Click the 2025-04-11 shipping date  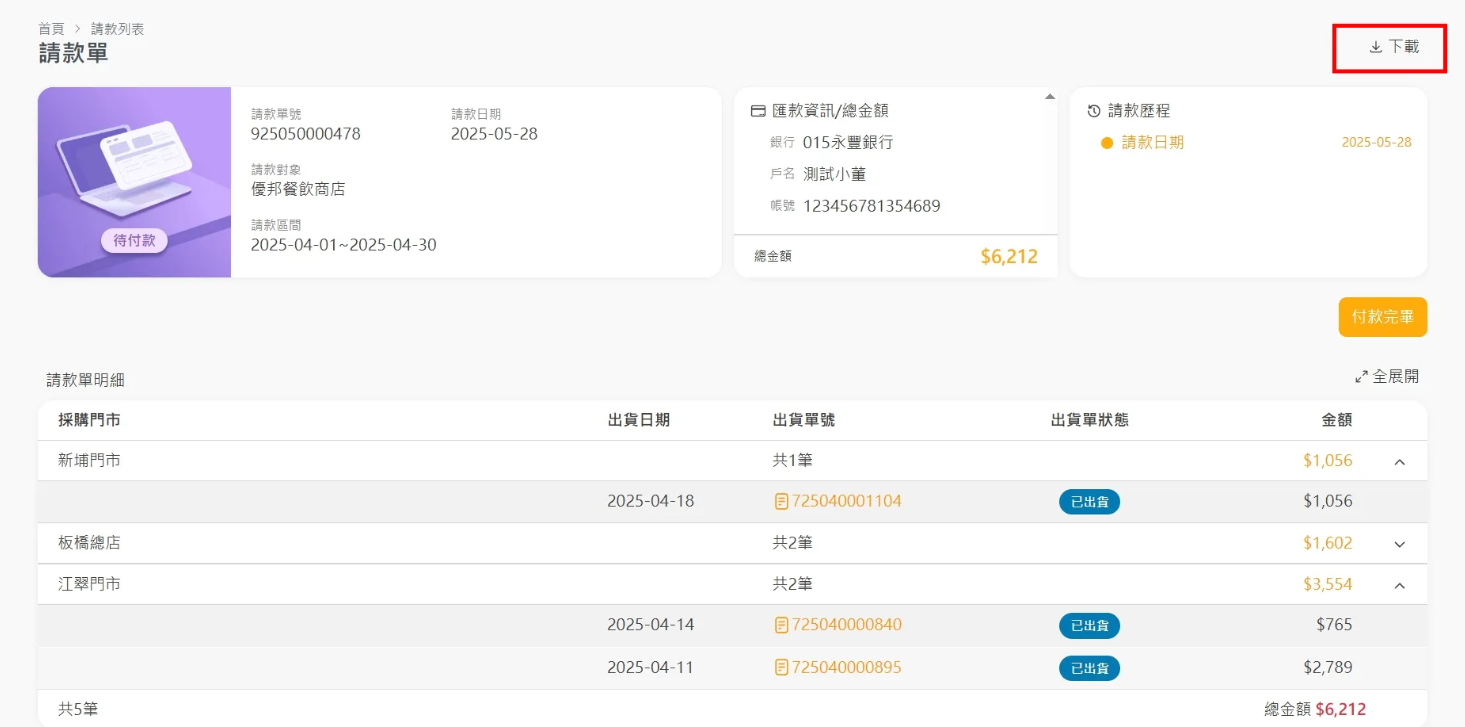(651, 667)
